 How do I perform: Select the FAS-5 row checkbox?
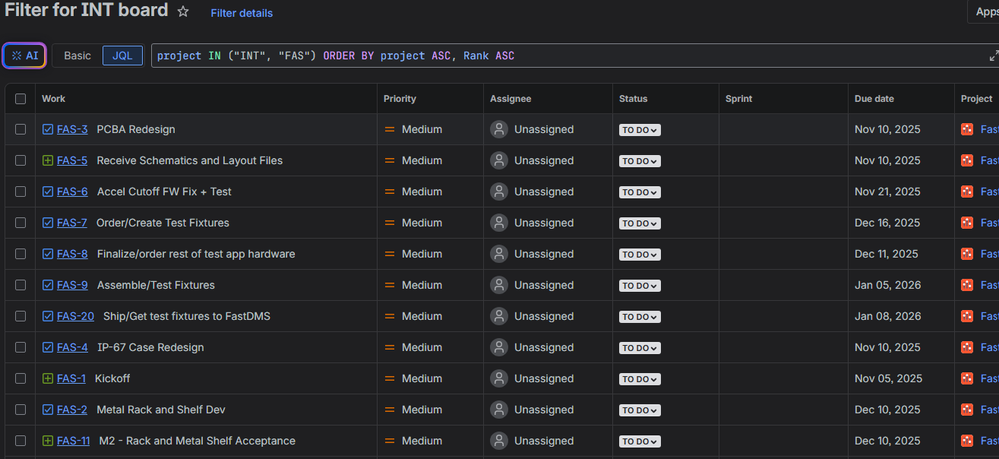tap(20, 161)
